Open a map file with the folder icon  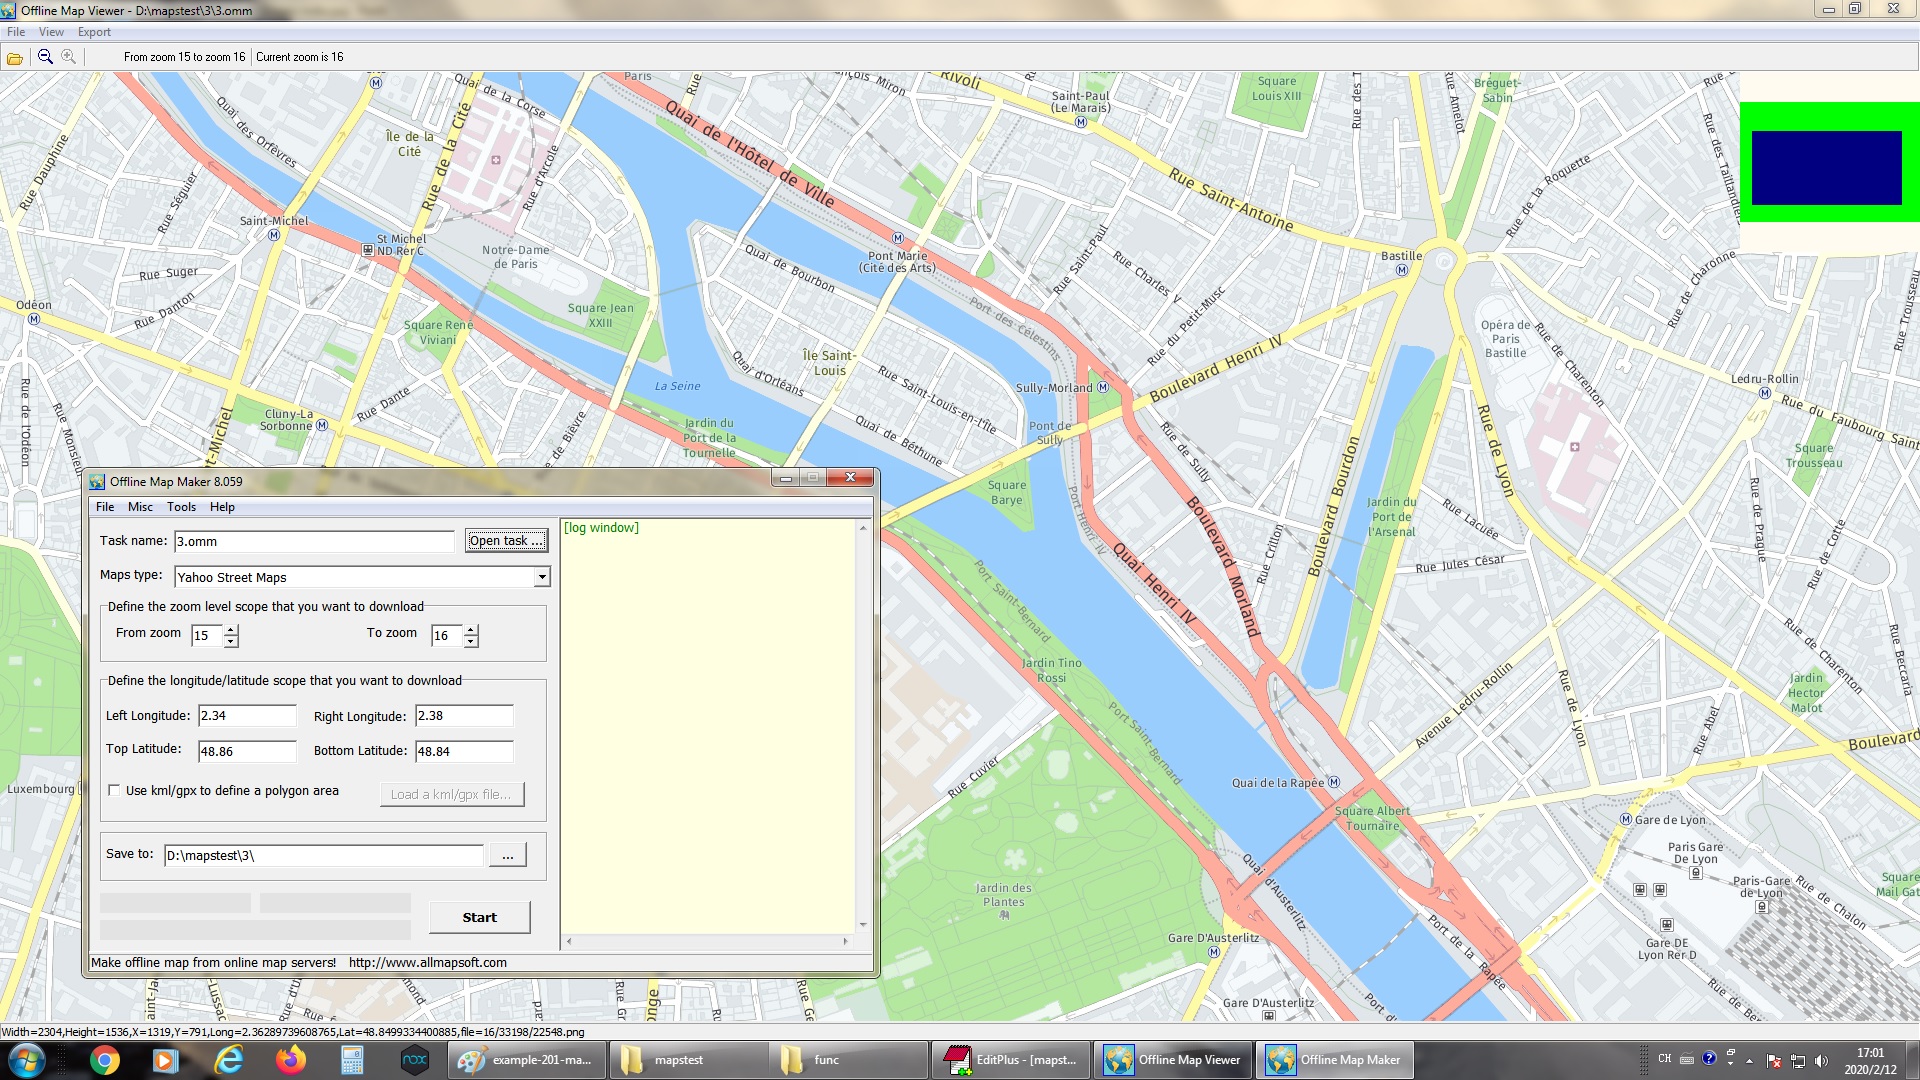[15, 58]
